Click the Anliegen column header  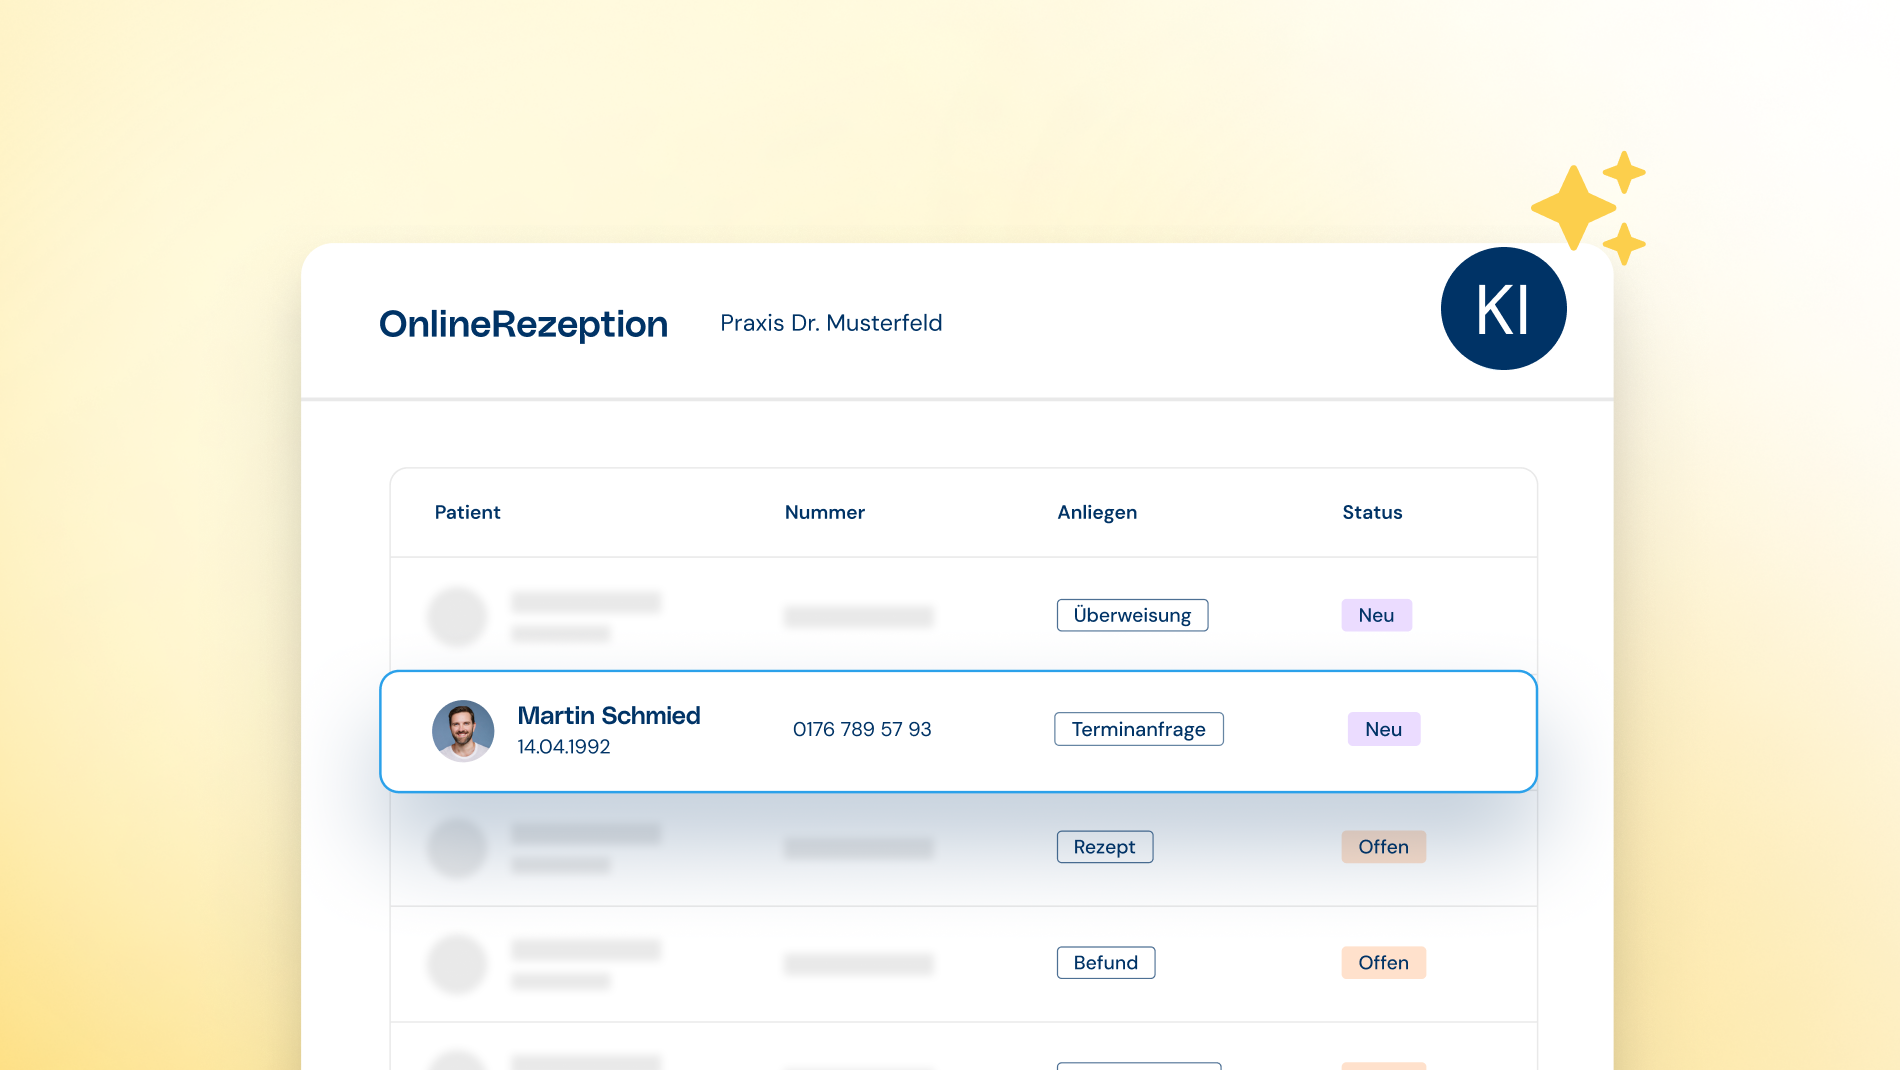pos(1097,512)
